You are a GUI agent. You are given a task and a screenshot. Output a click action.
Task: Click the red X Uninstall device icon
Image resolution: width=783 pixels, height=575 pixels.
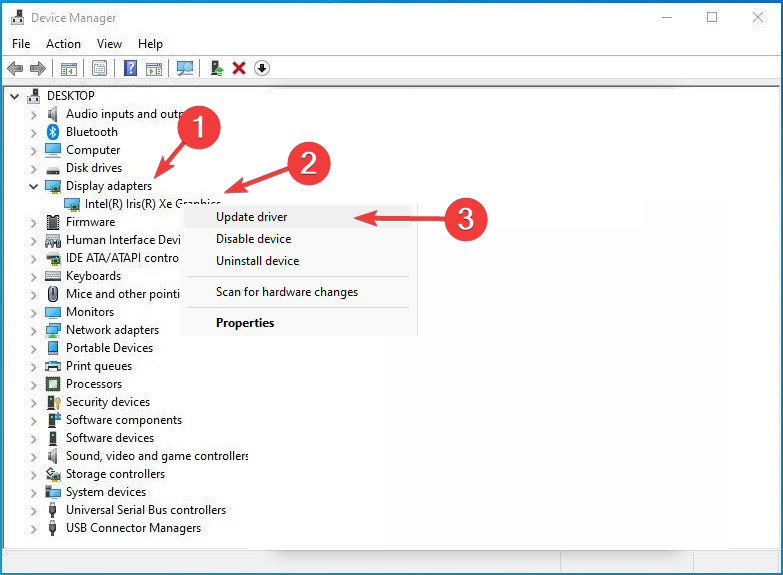[x=239, y=68]
